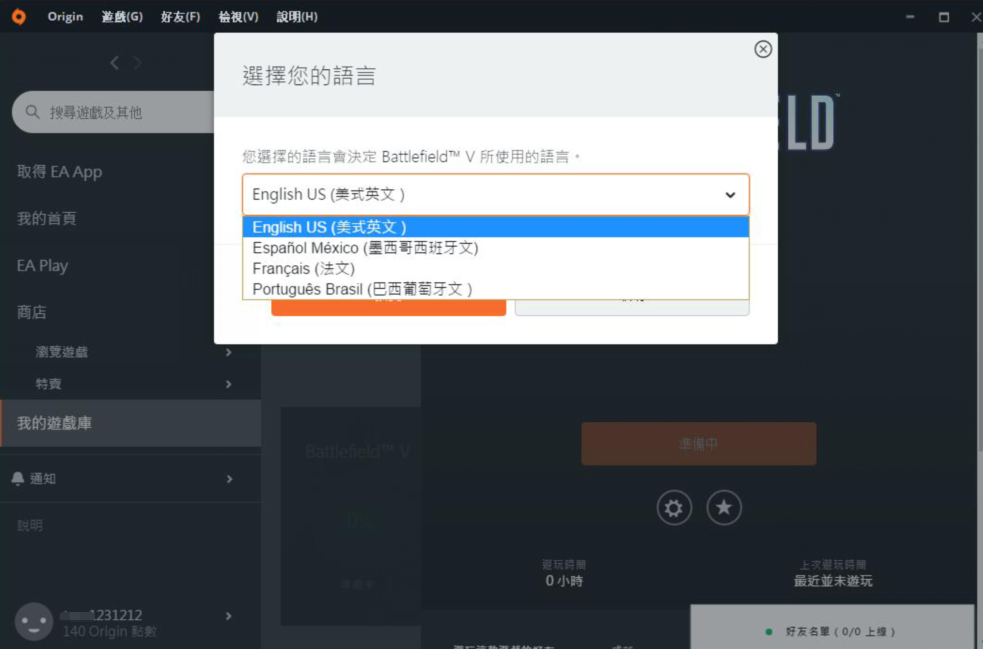Open the language combo box dropdown arrow
This screenshot has height=649, width=983.
730,195
